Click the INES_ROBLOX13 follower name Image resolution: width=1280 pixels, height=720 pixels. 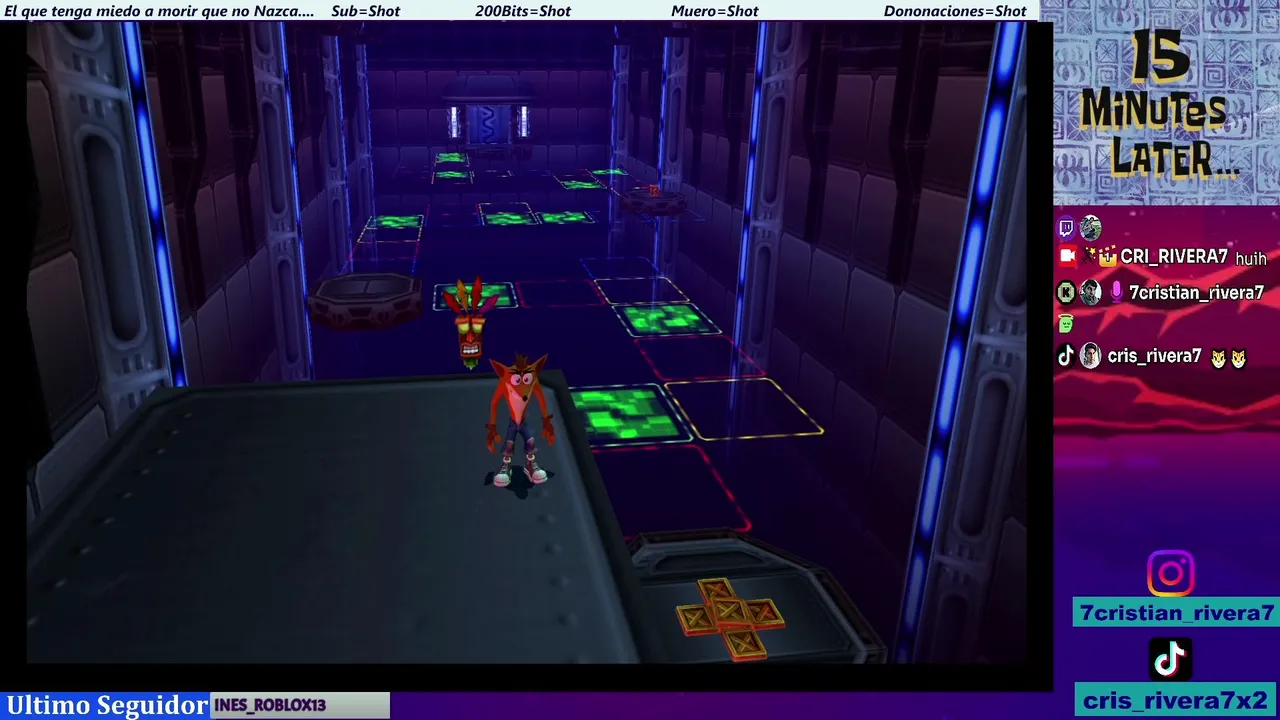(x=270, y=705)
